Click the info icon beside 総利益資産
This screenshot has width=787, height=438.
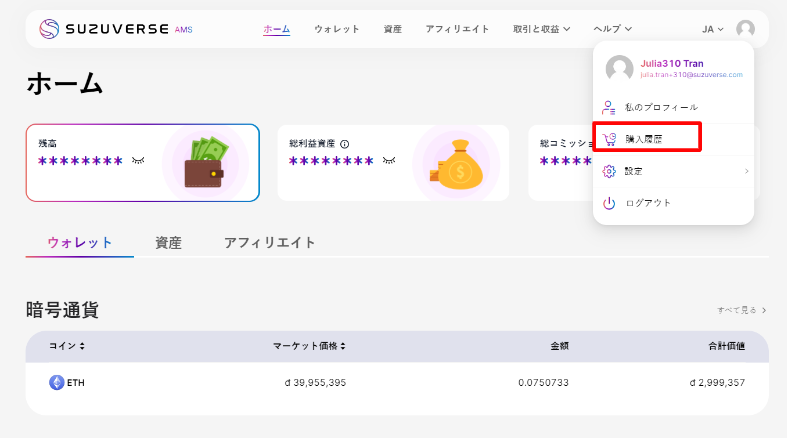coord(344,144)
